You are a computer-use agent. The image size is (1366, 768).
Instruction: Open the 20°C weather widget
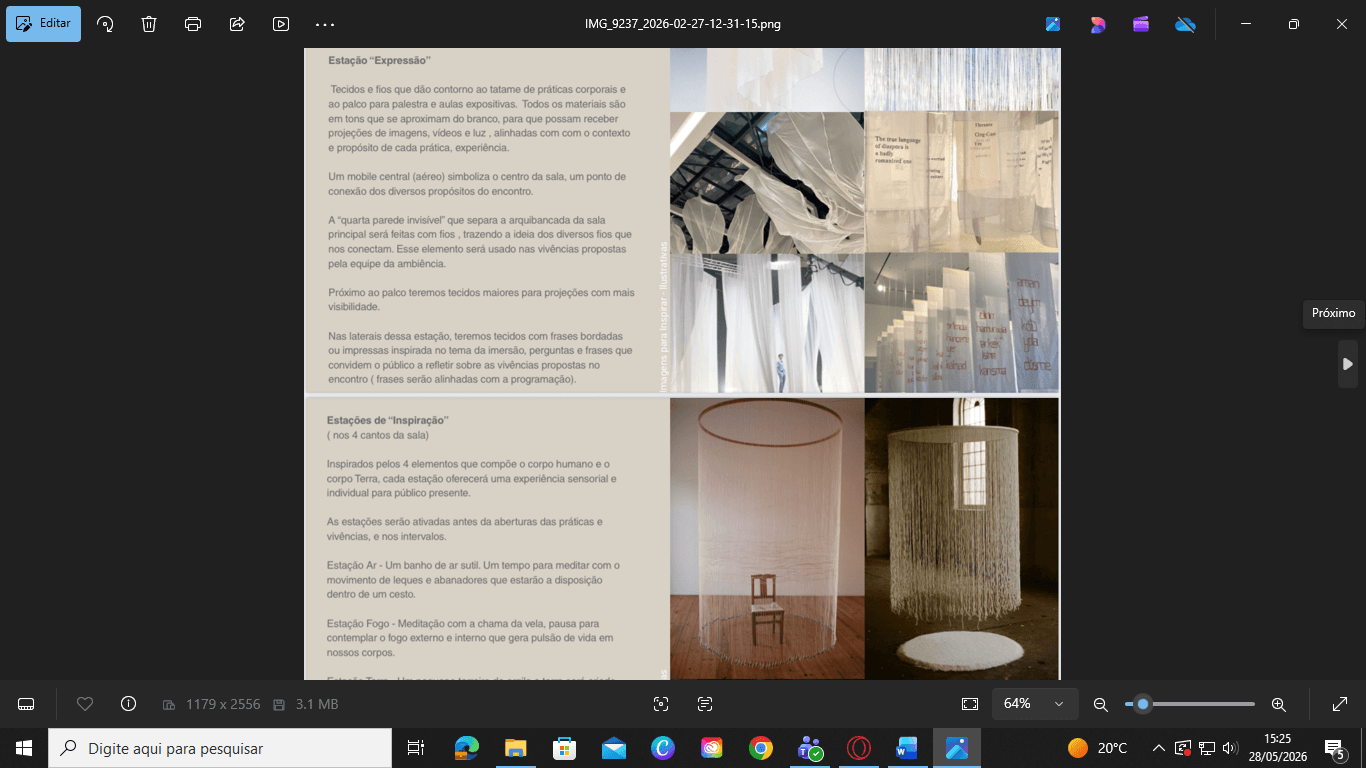[1097, 748]
